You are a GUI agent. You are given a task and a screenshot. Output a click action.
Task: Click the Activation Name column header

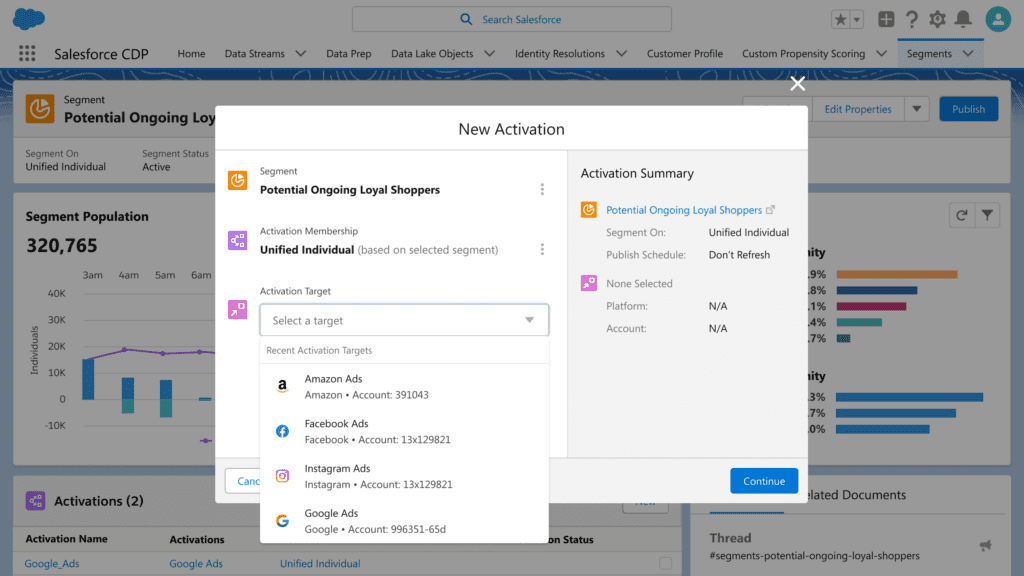[x=67, y=539]
